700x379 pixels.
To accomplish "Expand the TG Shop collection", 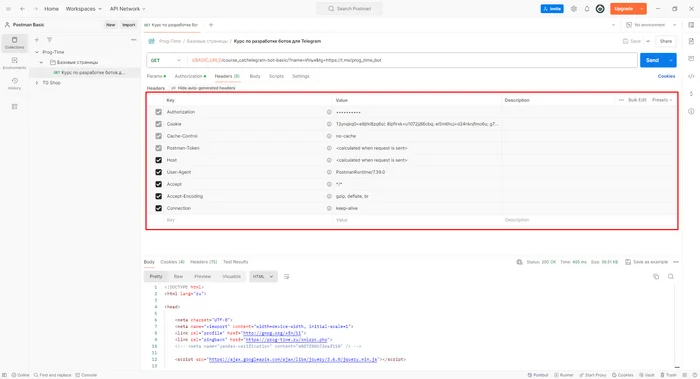I will click(x=37, y=83).
